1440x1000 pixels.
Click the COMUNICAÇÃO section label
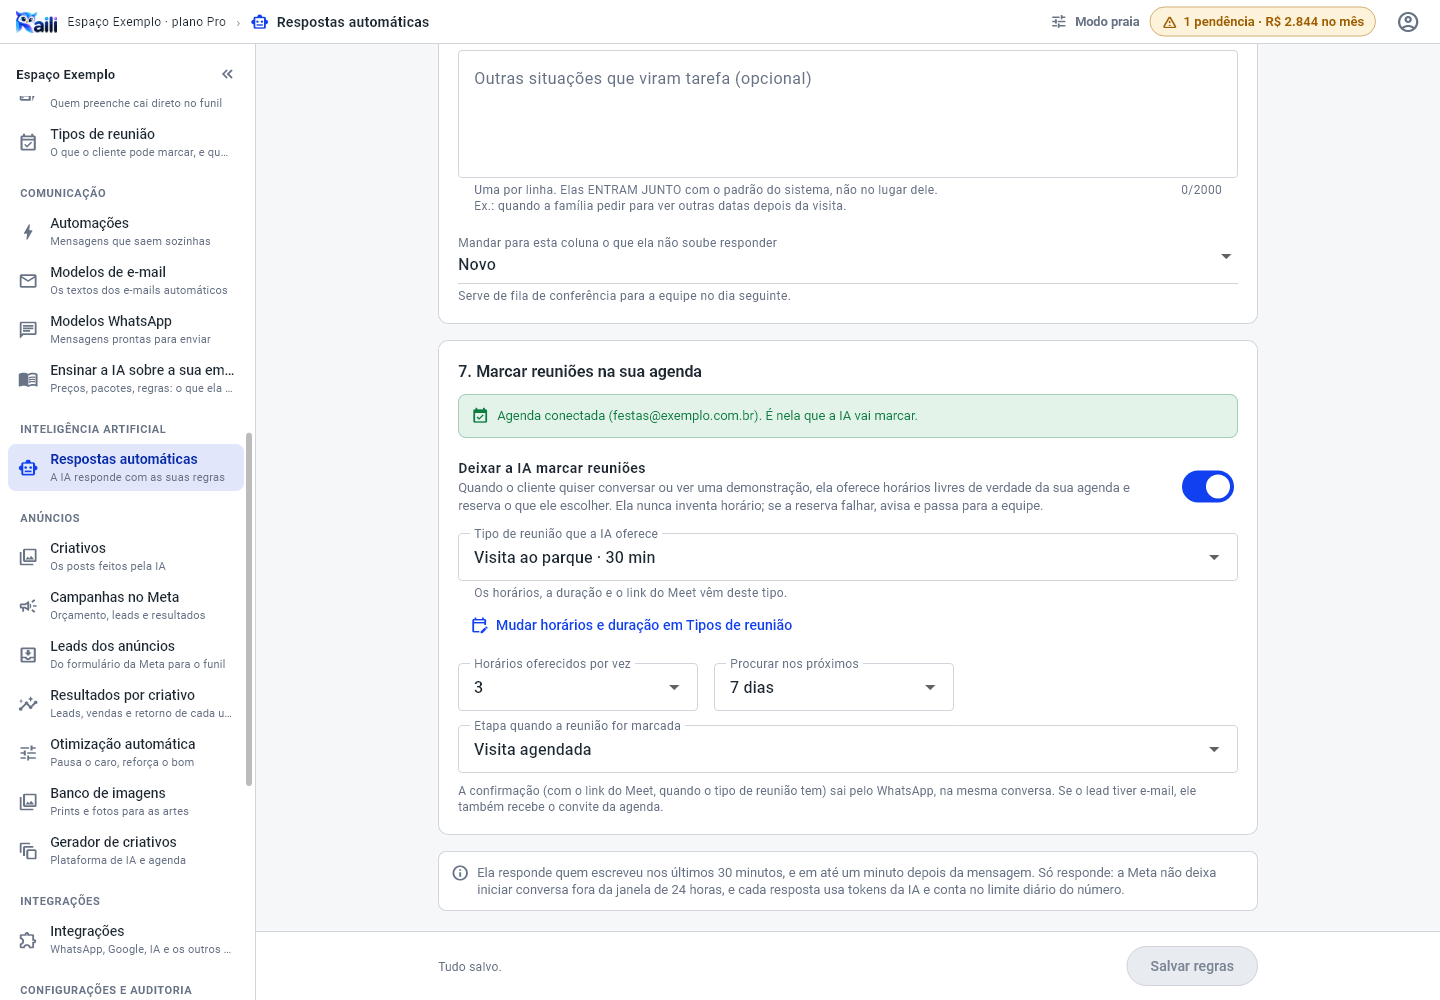(x=63, y=193)
